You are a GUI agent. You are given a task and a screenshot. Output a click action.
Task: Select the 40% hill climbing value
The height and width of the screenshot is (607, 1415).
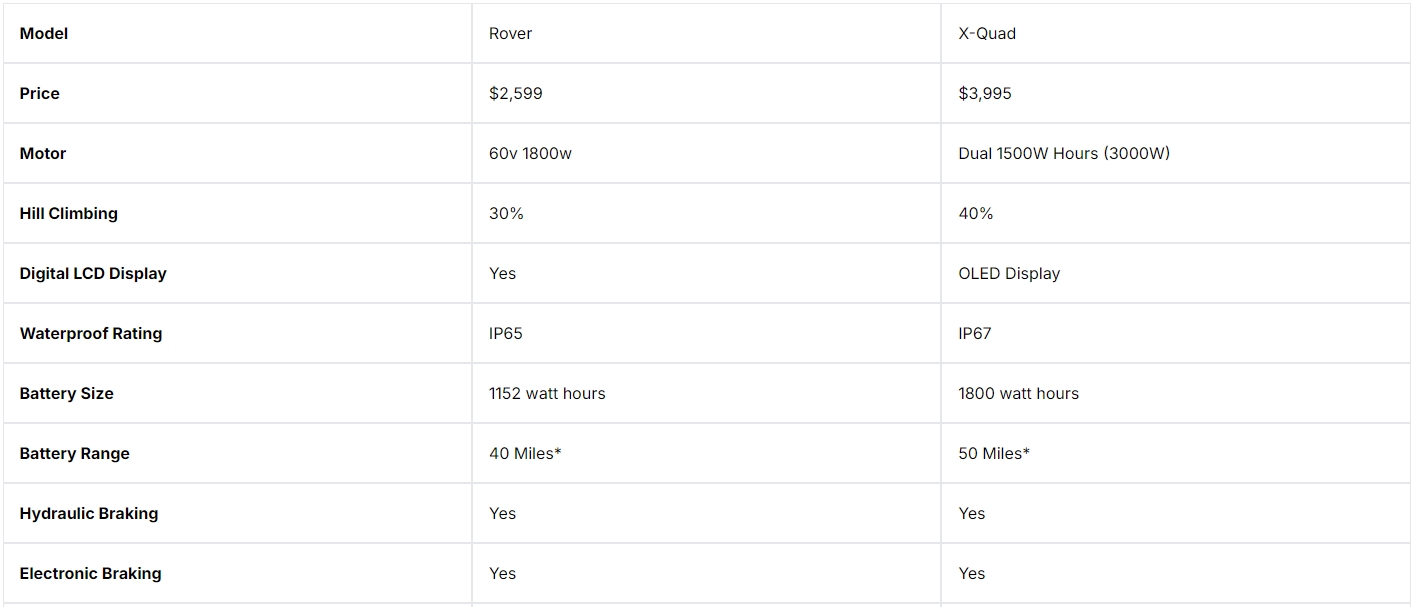tap(975, 213)
